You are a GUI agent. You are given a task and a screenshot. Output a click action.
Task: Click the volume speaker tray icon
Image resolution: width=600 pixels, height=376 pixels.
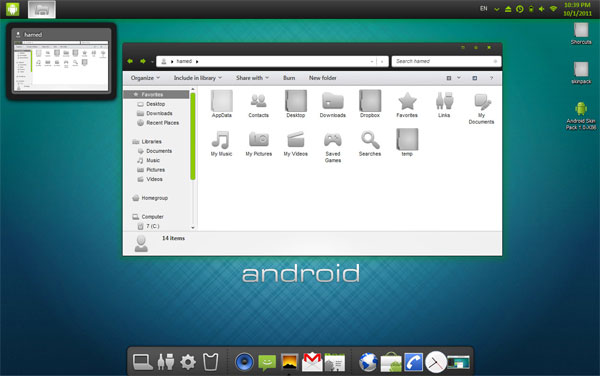(541, 9)
